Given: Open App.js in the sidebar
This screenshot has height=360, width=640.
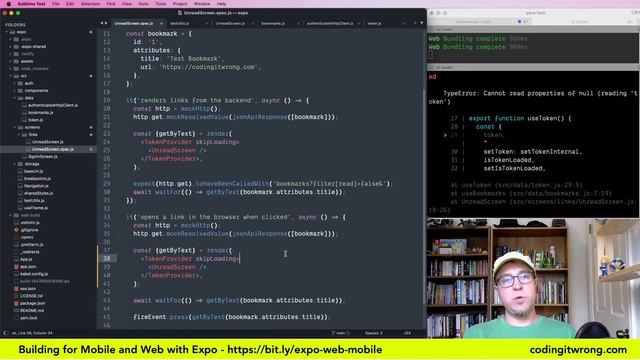Looking at the screenshot, I should pos(26,259).
